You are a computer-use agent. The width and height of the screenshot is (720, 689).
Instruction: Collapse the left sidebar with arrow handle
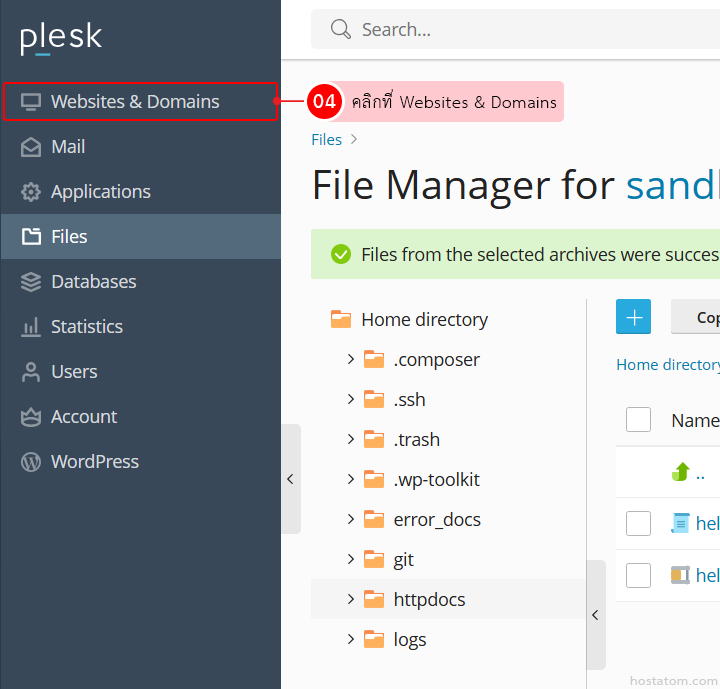[290, 479]
